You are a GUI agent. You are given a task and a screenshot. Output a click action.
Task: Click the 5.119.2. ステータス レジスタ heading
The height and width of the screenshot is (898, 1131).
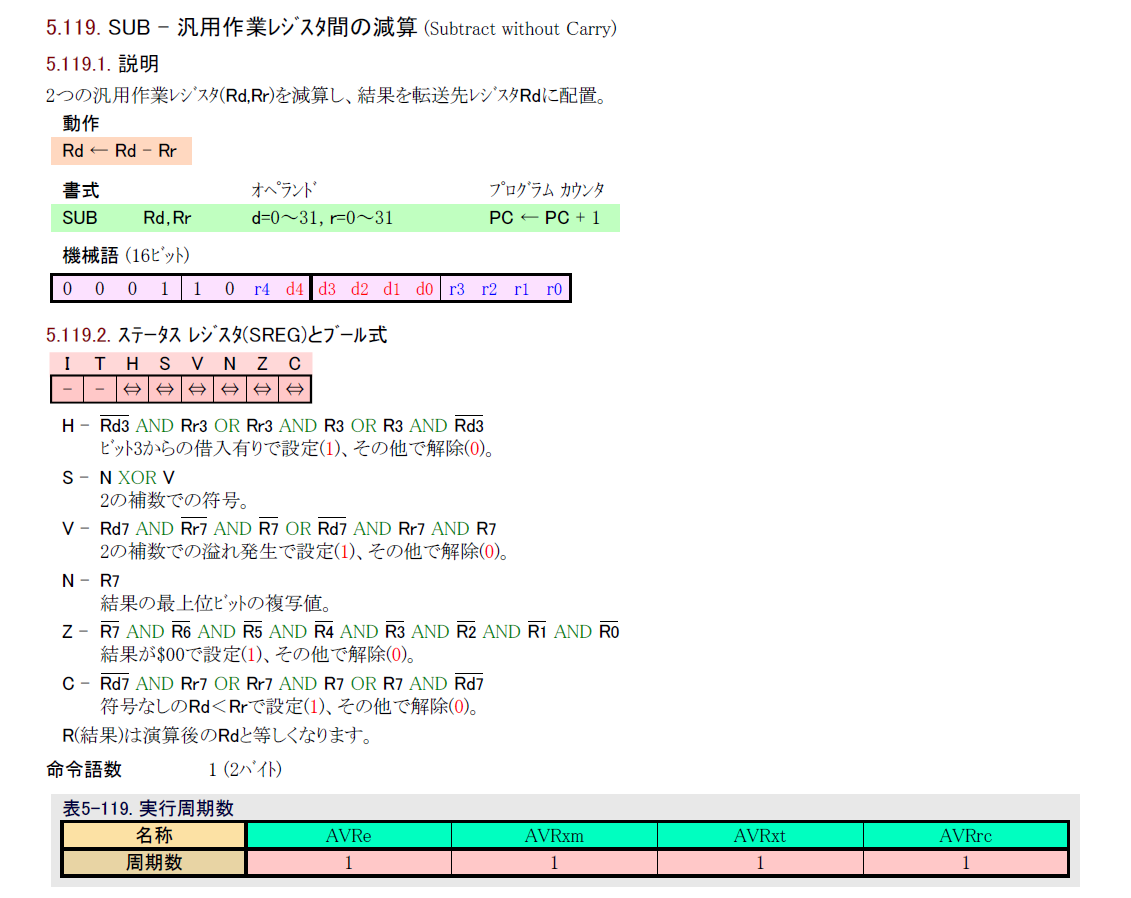point(216,335)
